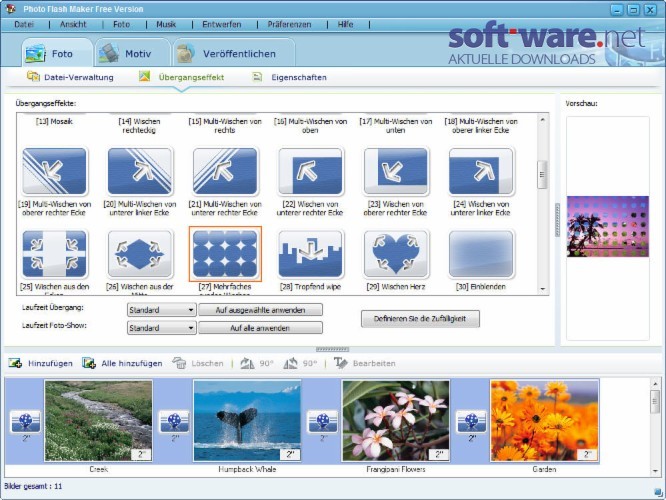
Task: Click '[16] Multi-Wischen von oben' label
Action: pos(310,126)
